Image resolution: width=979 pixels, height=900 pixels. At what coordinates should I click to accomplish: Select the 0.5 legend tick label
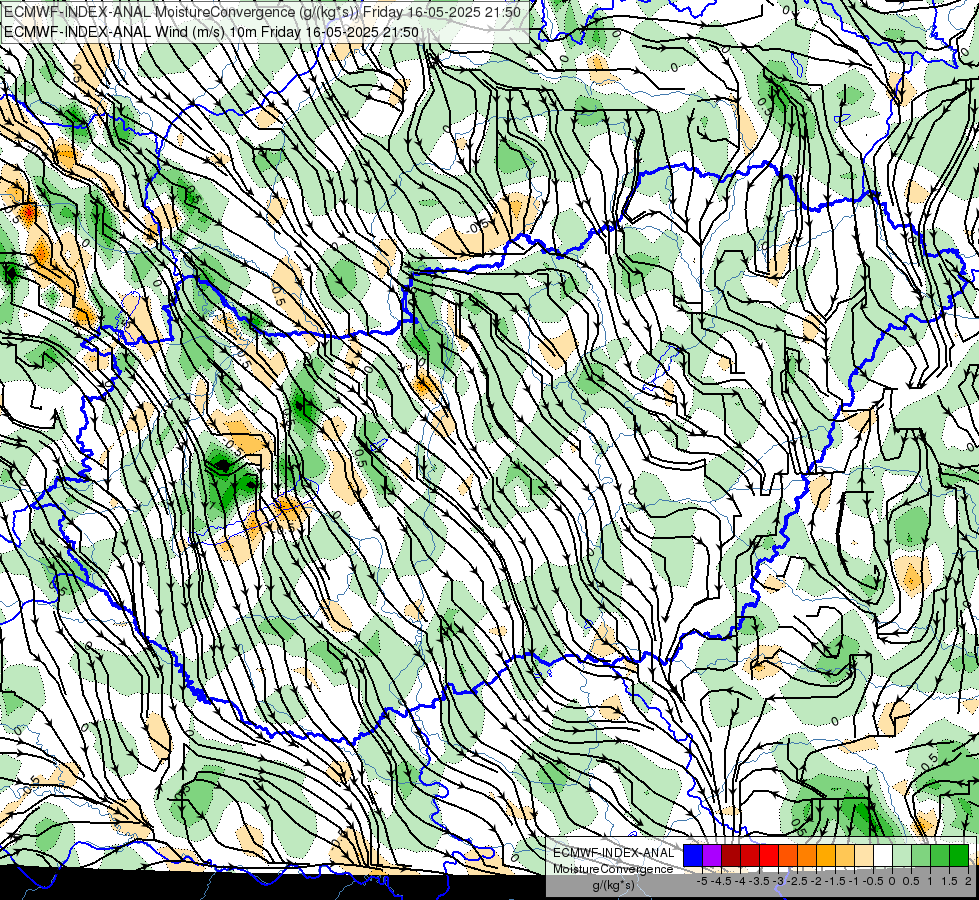(x=911, y=881)
